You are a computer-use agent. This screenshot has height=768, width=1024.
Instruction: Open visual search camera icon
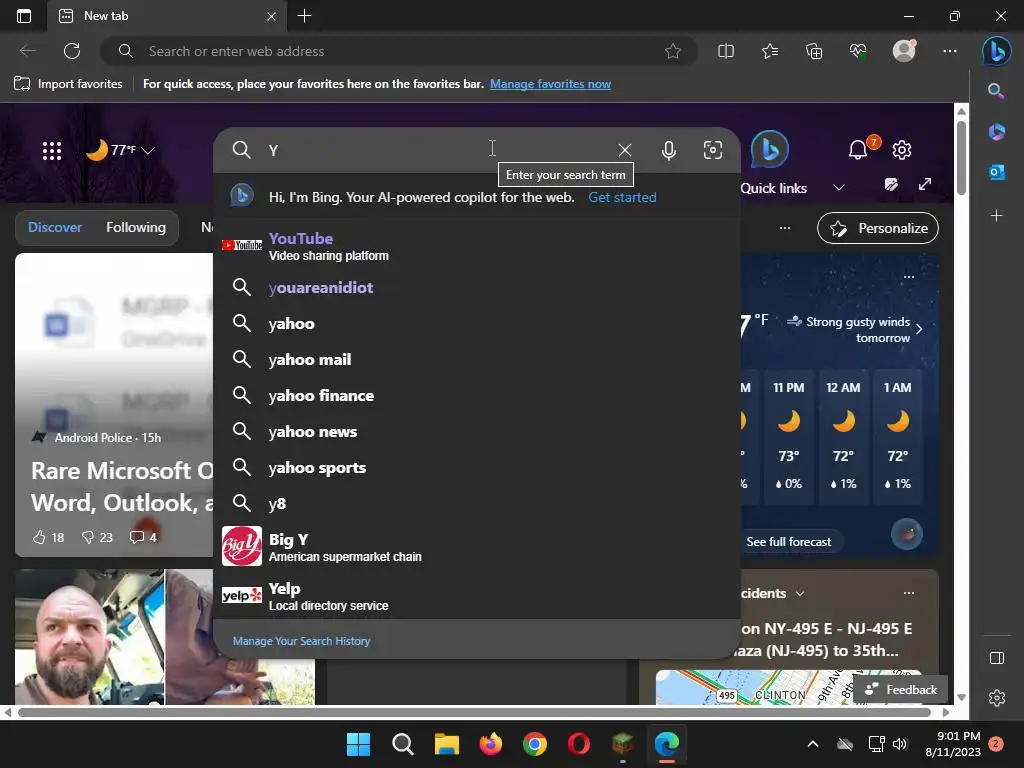tap(712, 150)
